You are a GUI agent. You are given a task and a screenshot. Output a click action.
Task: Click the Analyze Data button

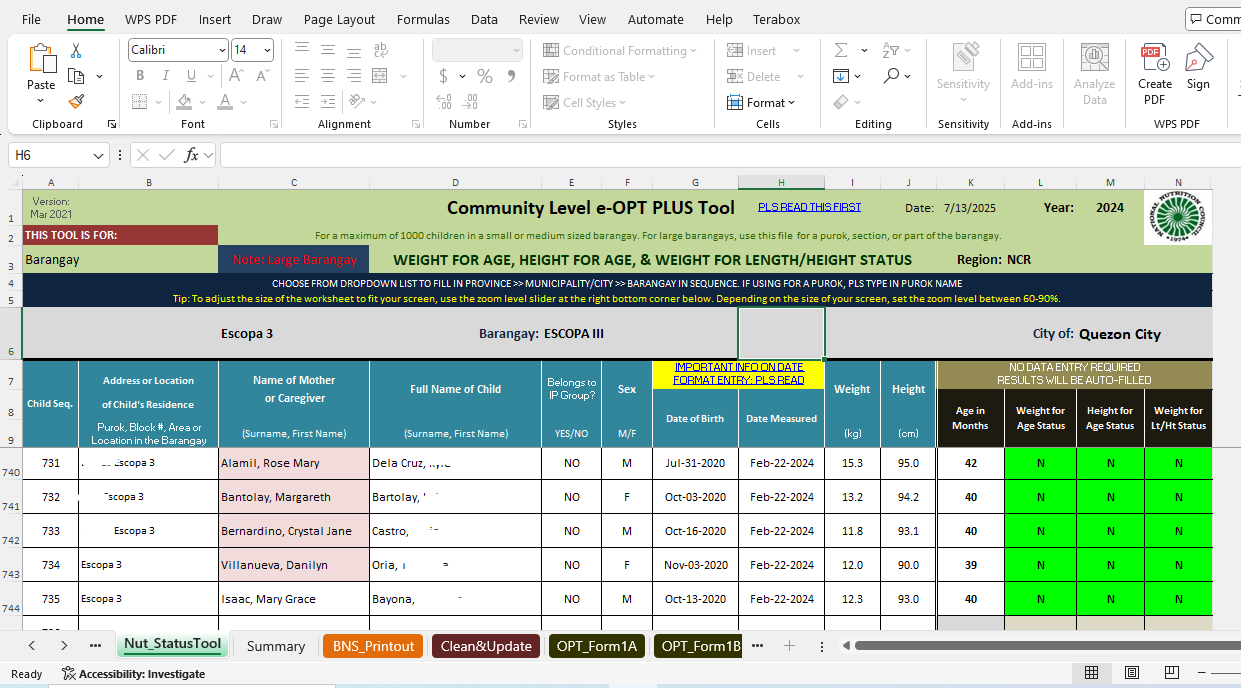pyautogui.click(x=1094, y=73)
